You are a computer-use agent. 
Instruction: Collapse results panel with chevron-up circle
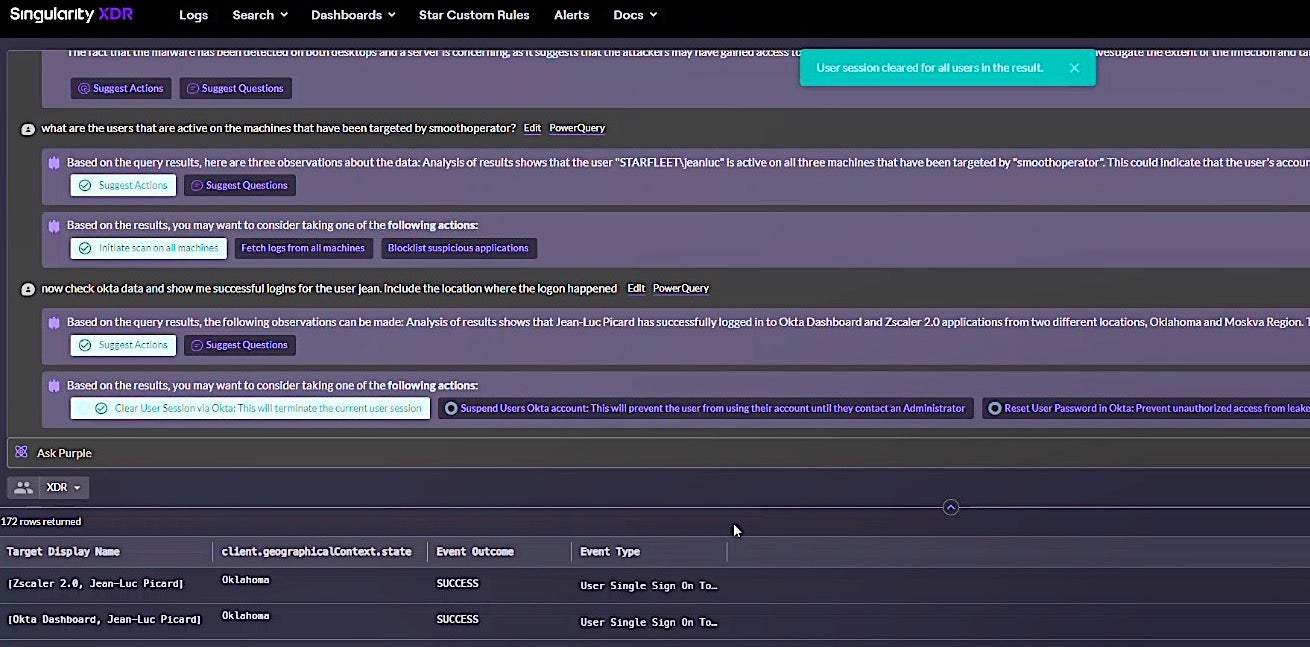pos(951,507)
